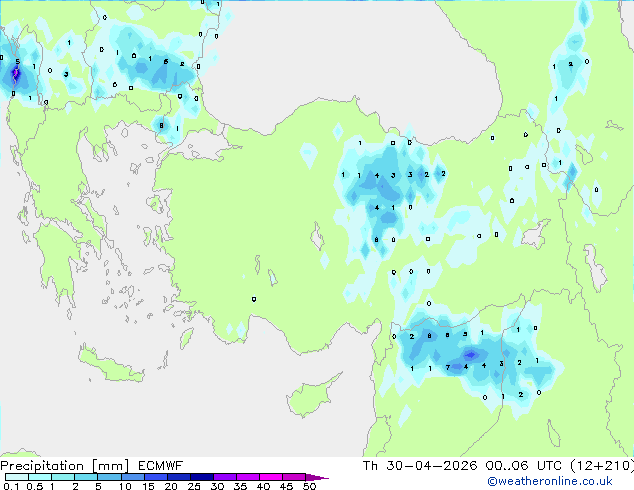634x490 pixels.
Task: Click the Precipitation [mm] legend title
Action: pos(56,465)
